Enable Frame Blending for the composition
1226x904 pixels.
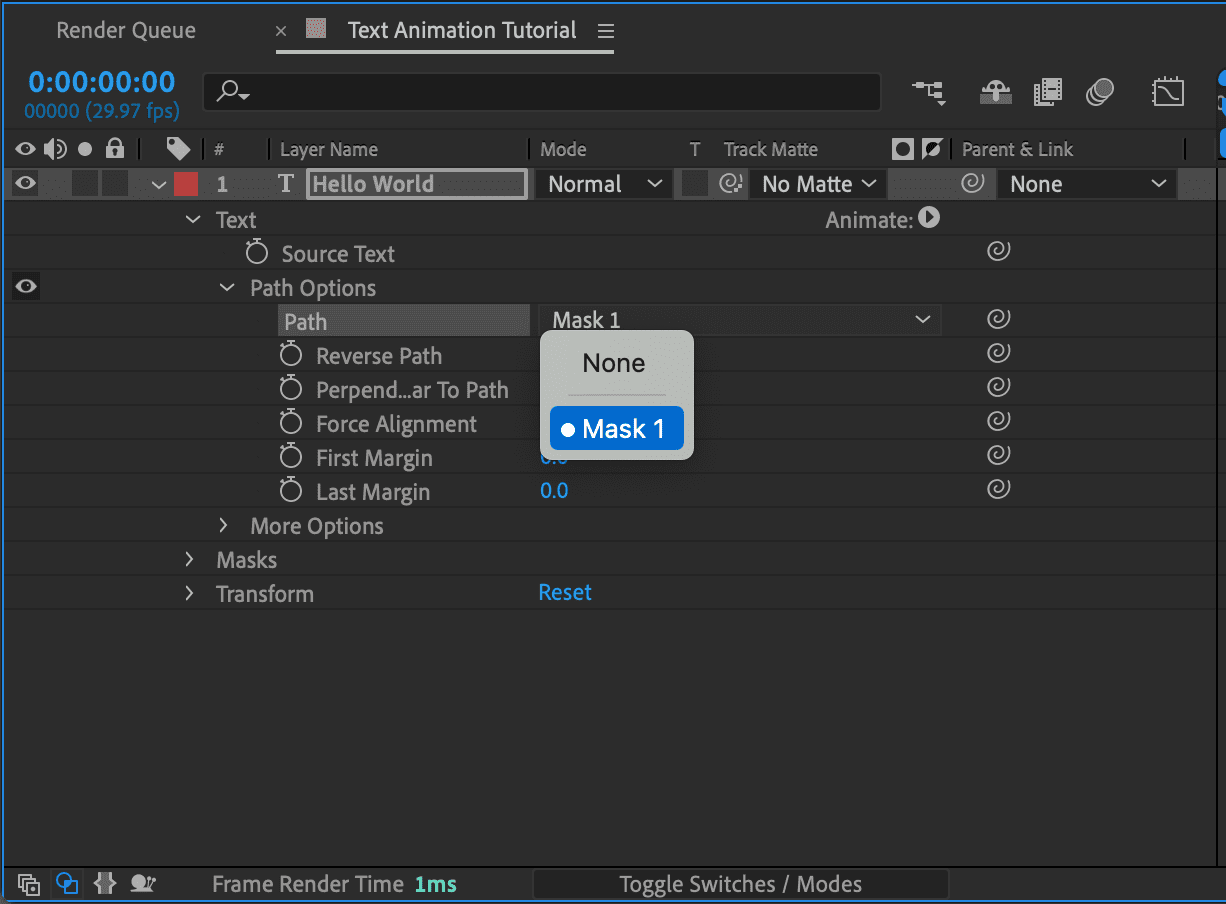pos(1047,92)
